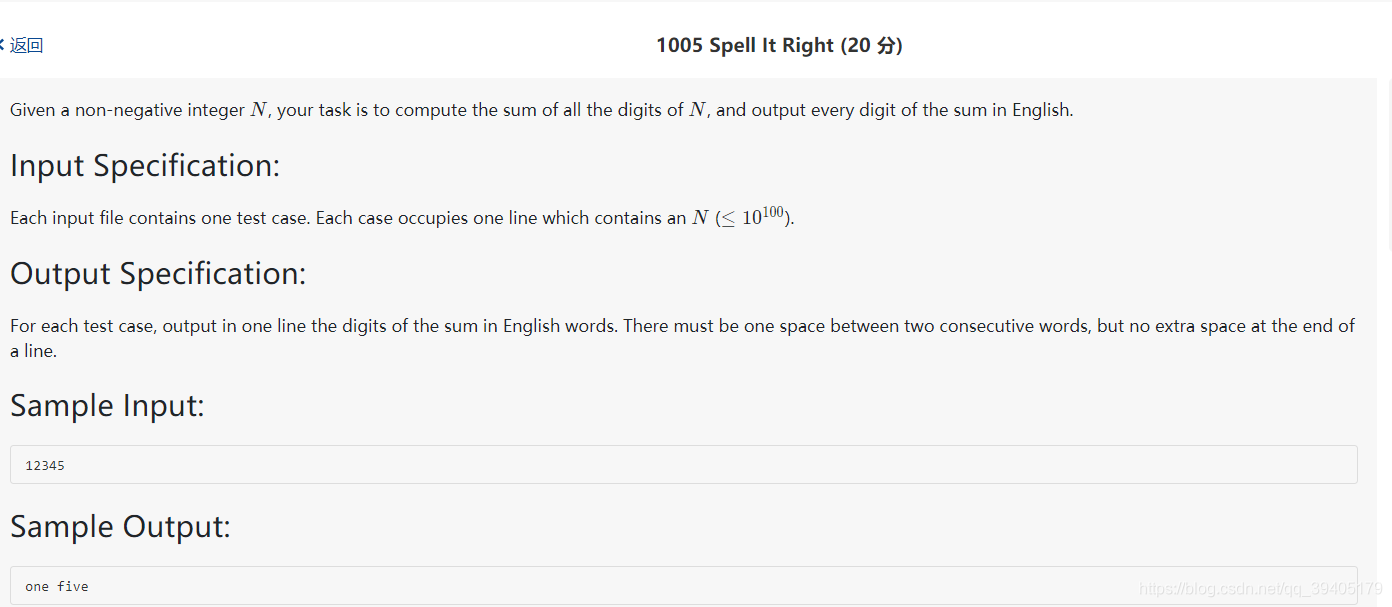Click the left-arrow chevron icon before 返回
The height and width of the screenshot is (607, 1392).
point(4,45)
